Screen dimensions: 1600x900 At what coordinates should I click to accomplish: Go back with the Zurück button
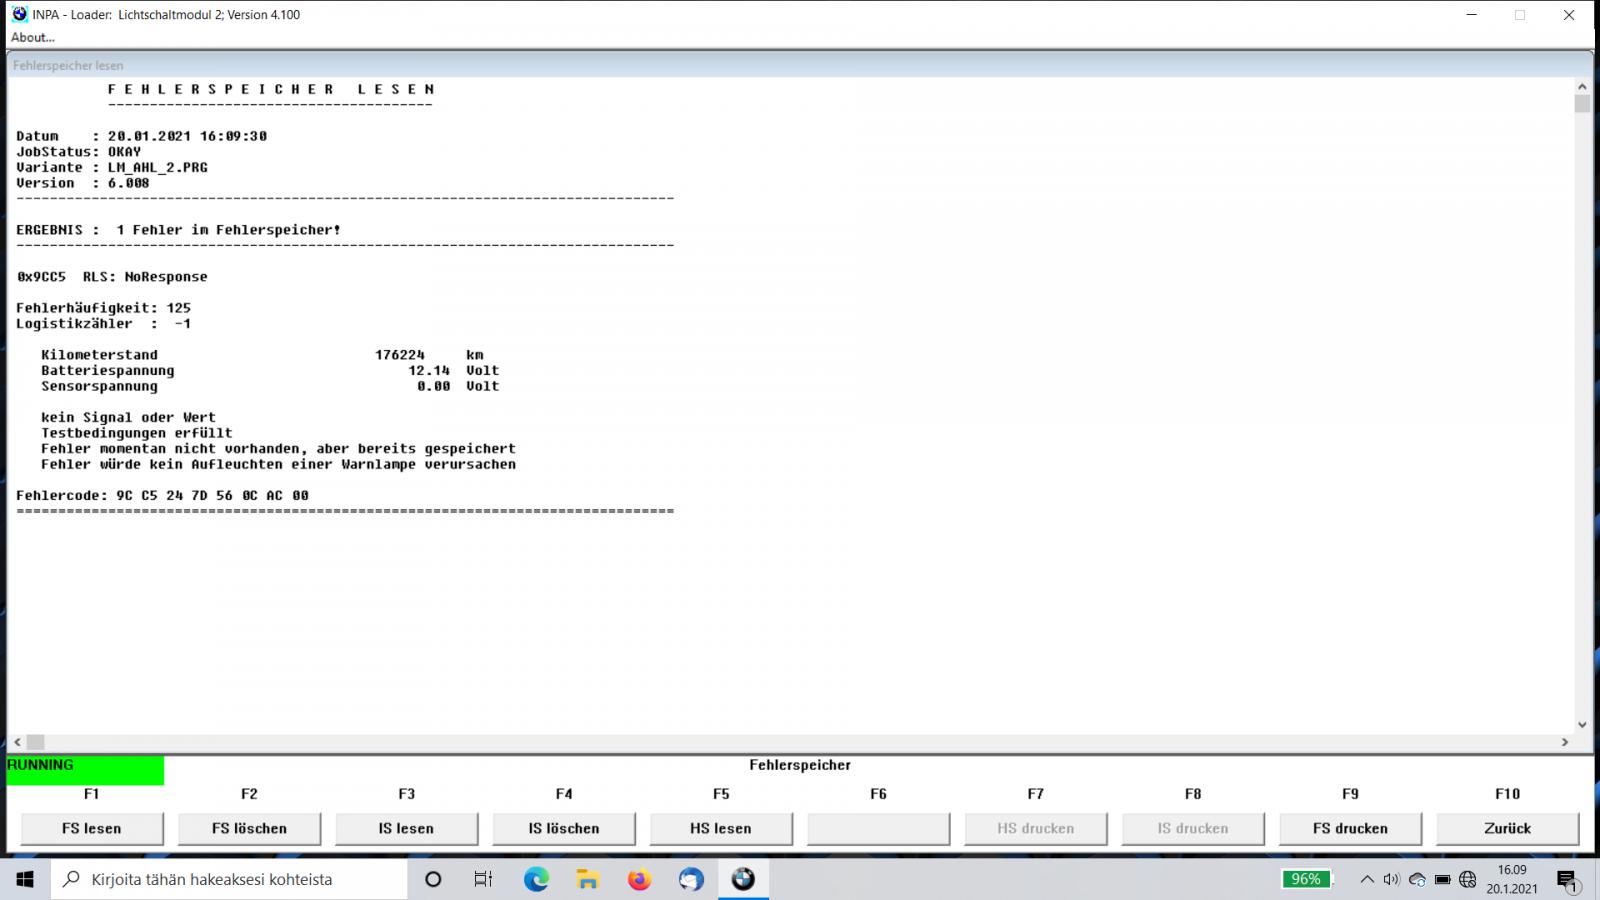[x=1507, y=828]
